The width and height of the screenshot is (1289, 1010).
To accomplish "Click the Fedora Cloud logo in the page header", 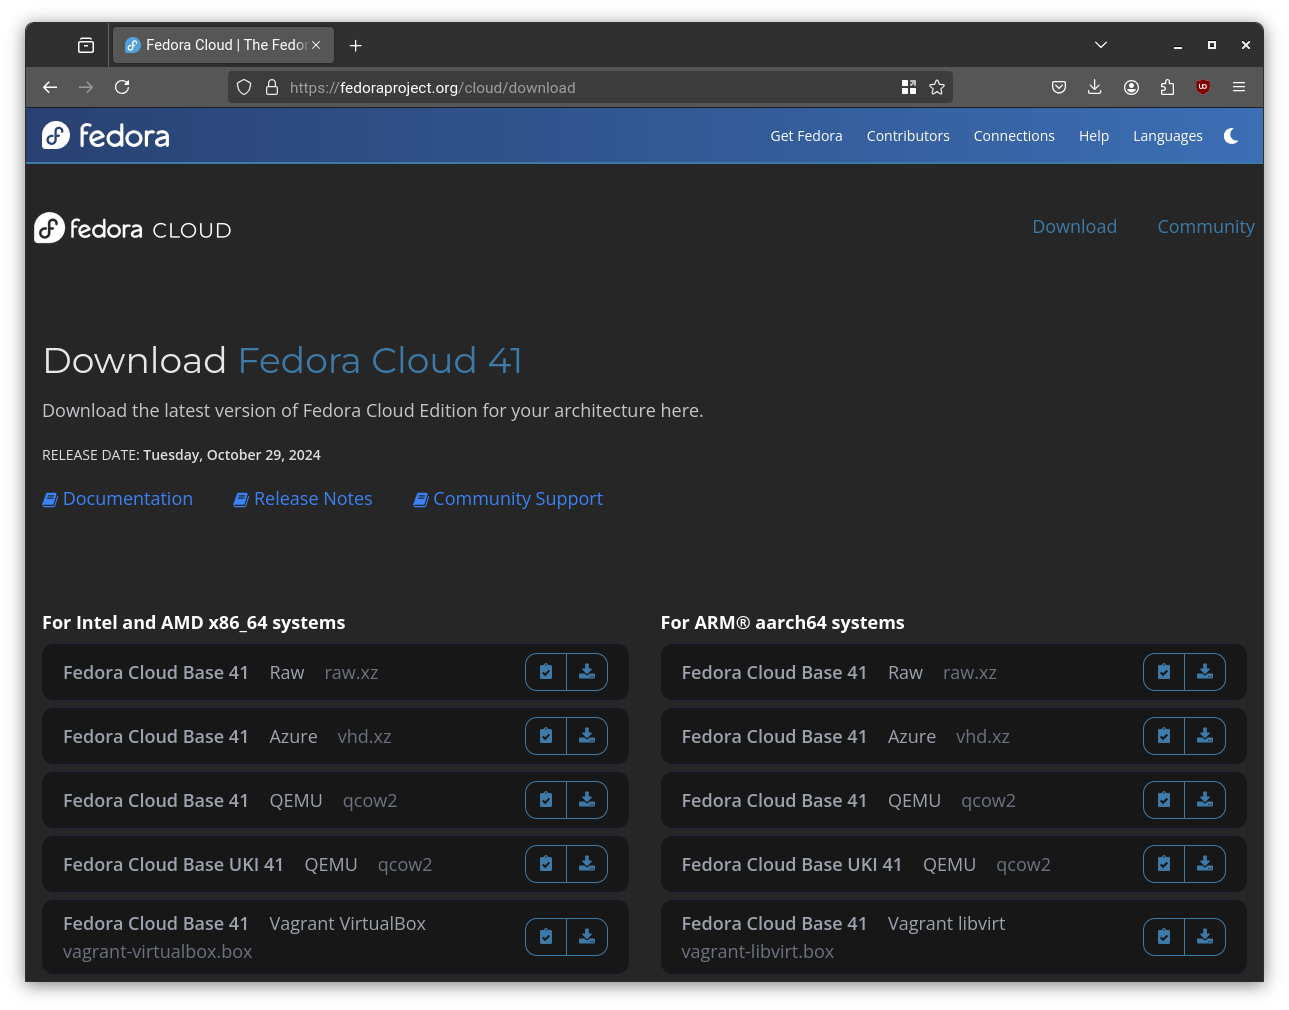I will point(131,228).
